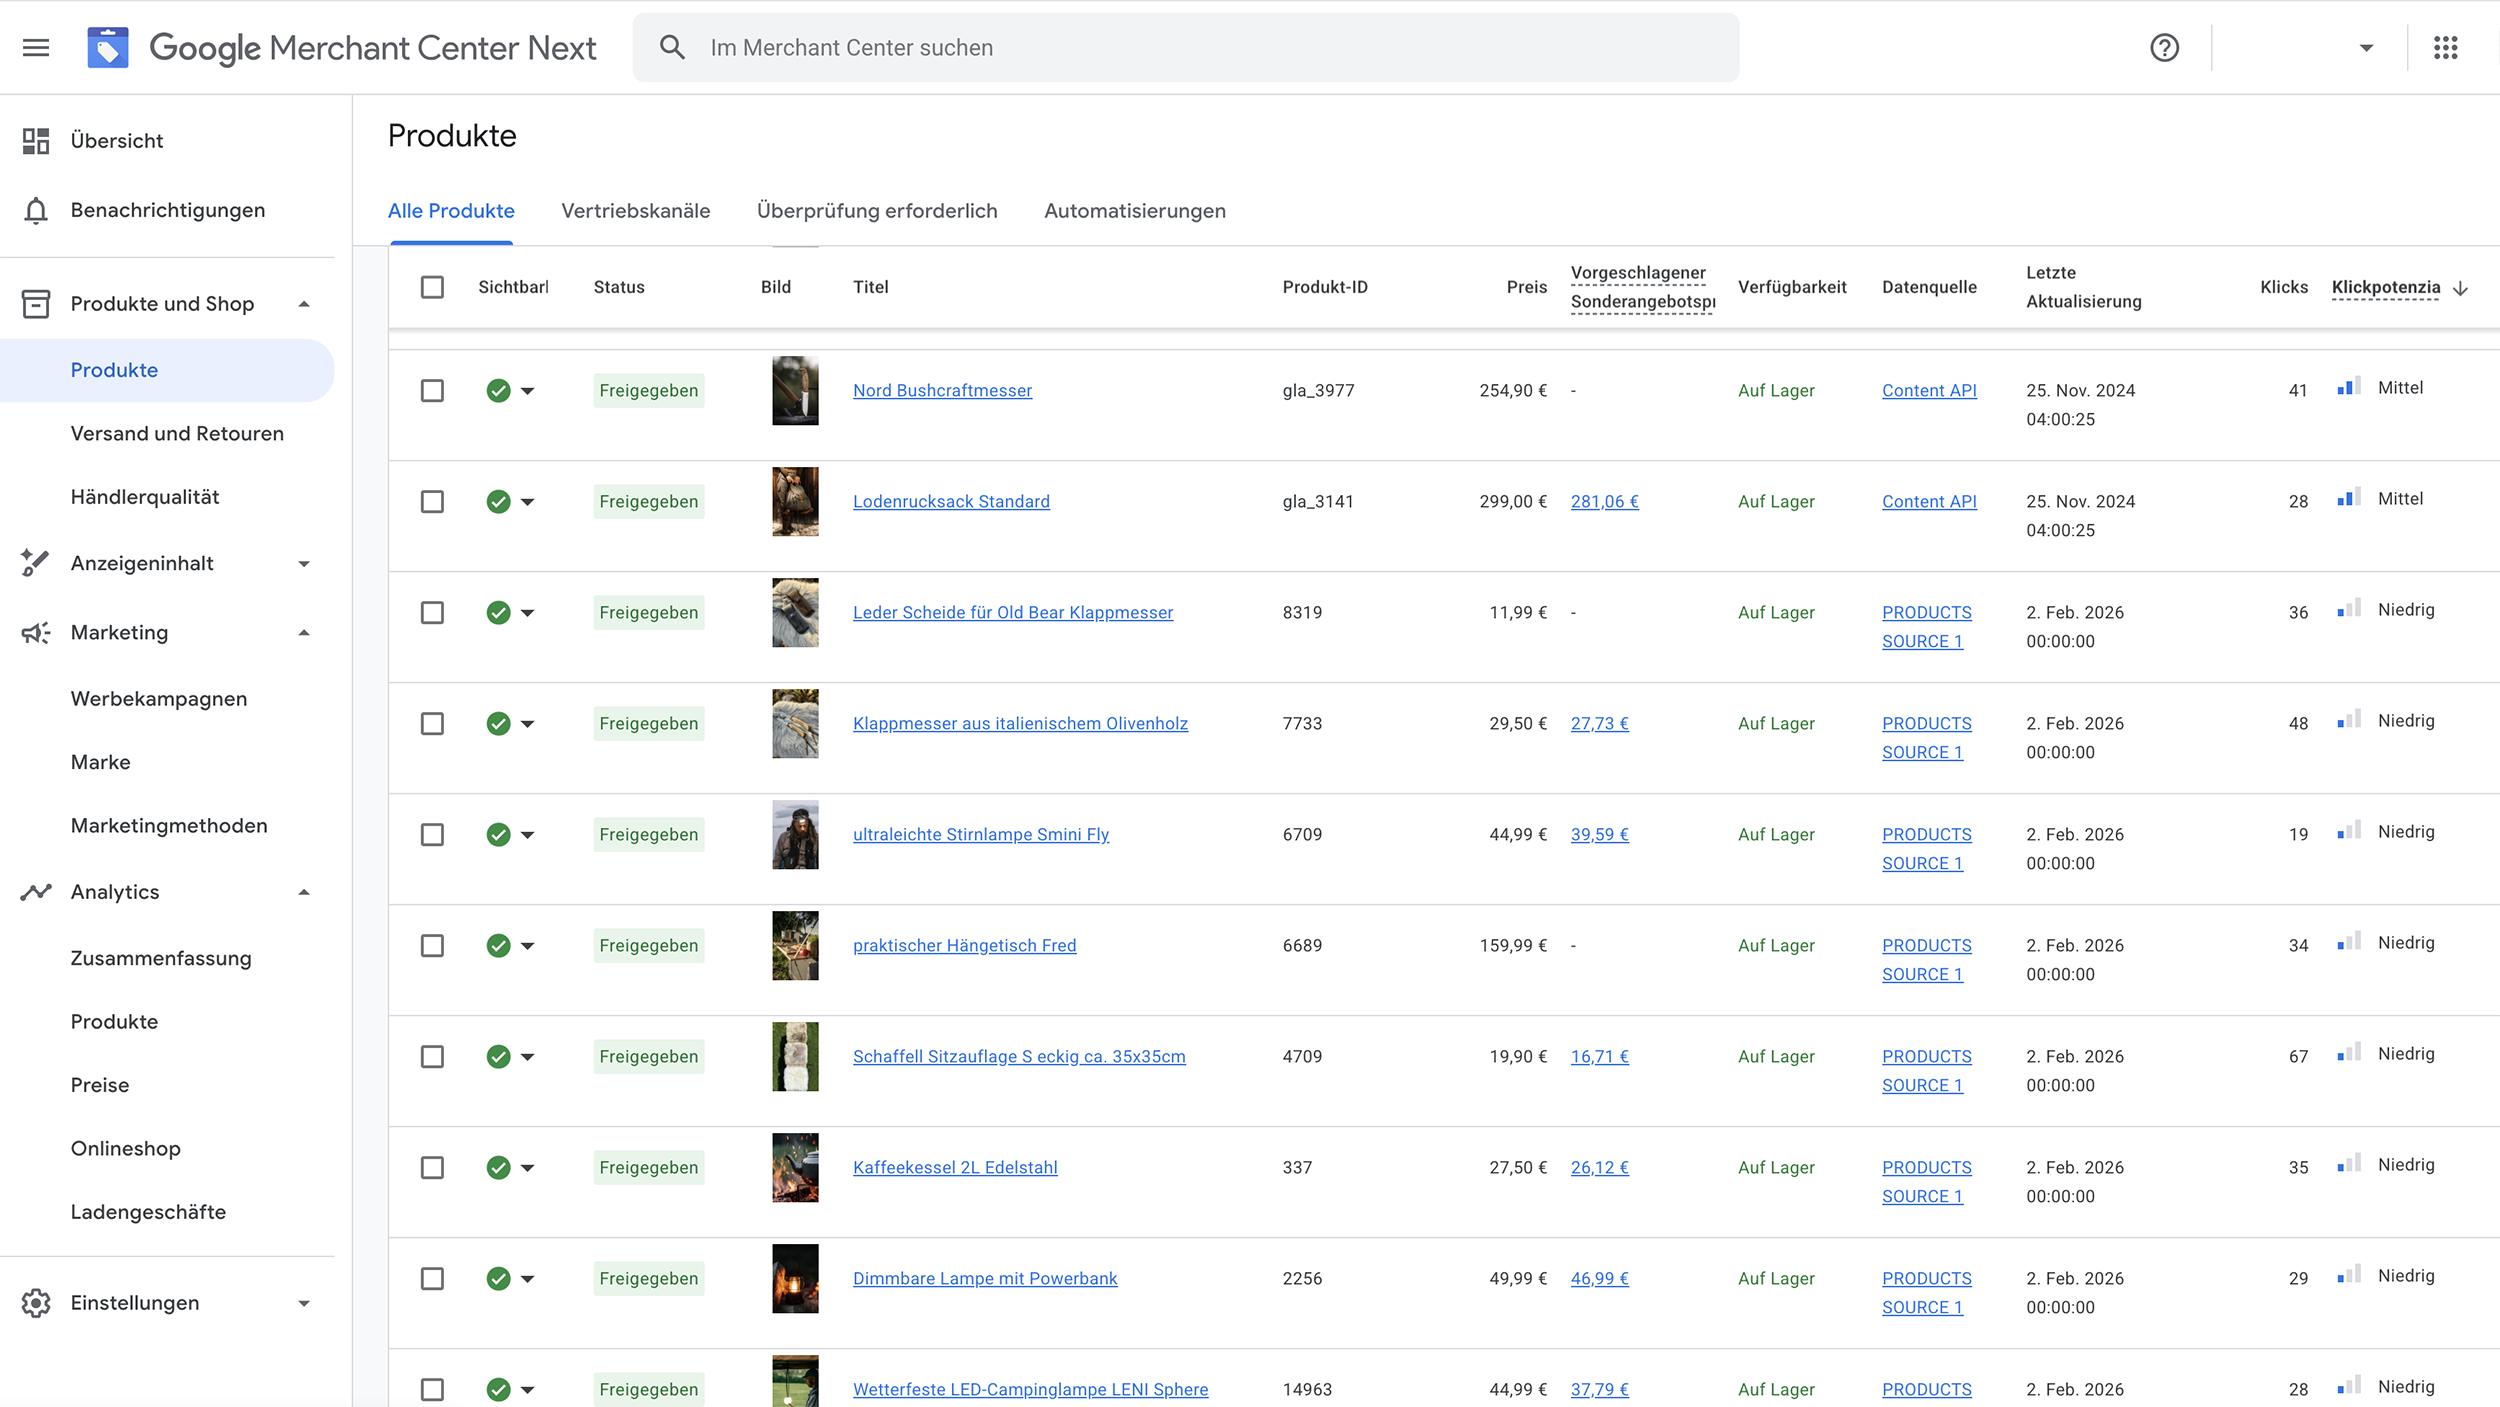Open visibility dropdown for Lodenrucksack Standard
Screen dimensions: 2500x1407
[x=527, y=502]
